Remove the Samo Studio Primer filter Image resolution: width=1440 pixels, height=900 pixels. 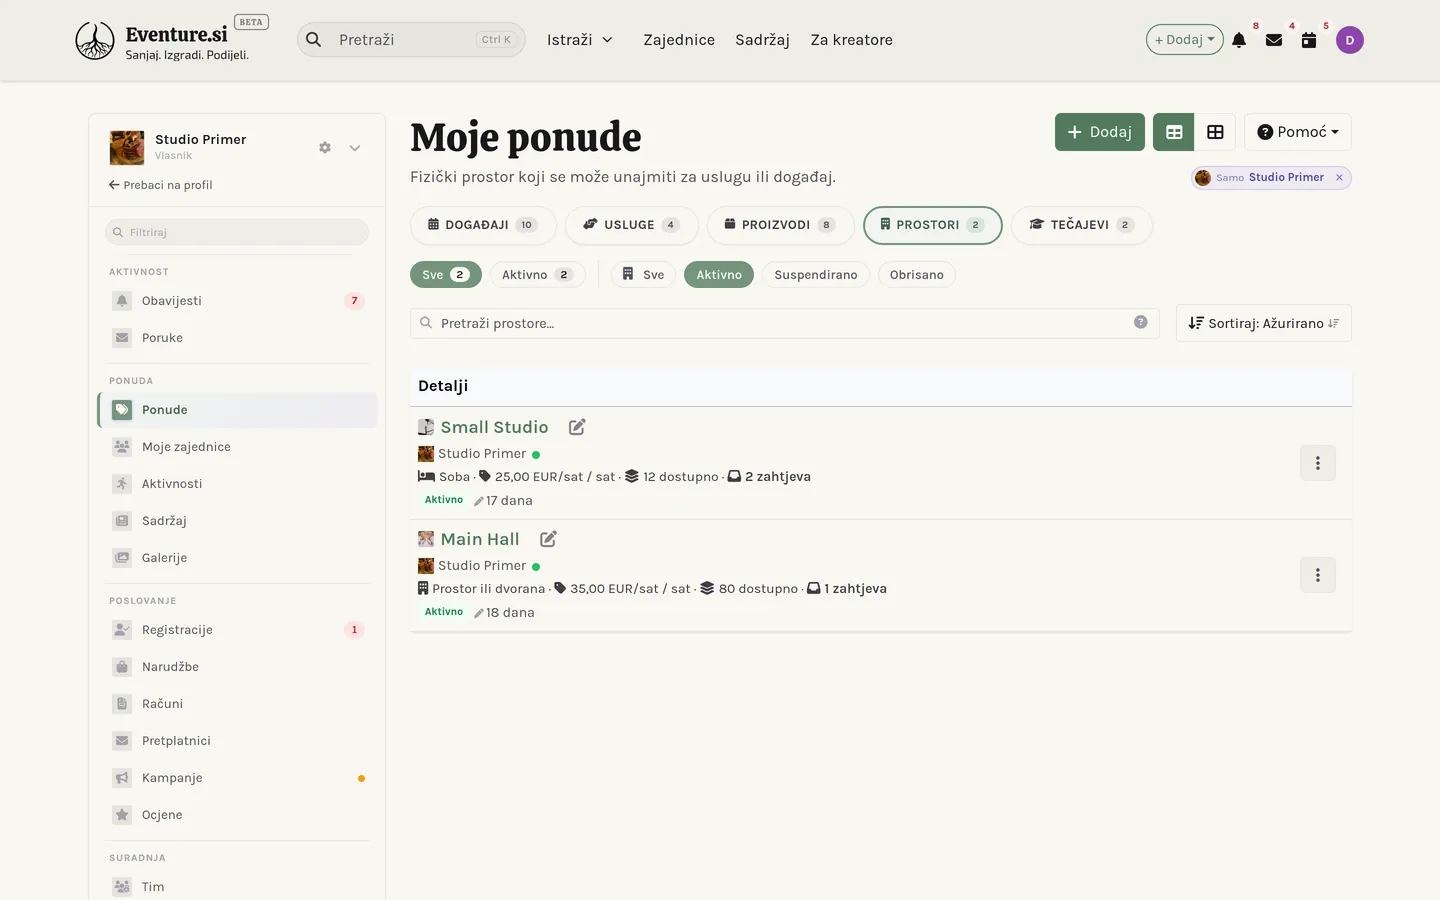pyautogui.click(x=1339, y=178)
